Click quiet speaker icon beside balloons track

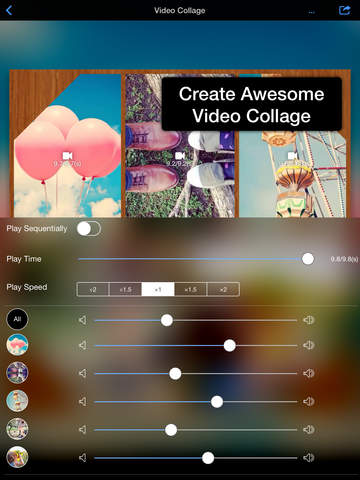pyautogui.click(x=83, y=345)
